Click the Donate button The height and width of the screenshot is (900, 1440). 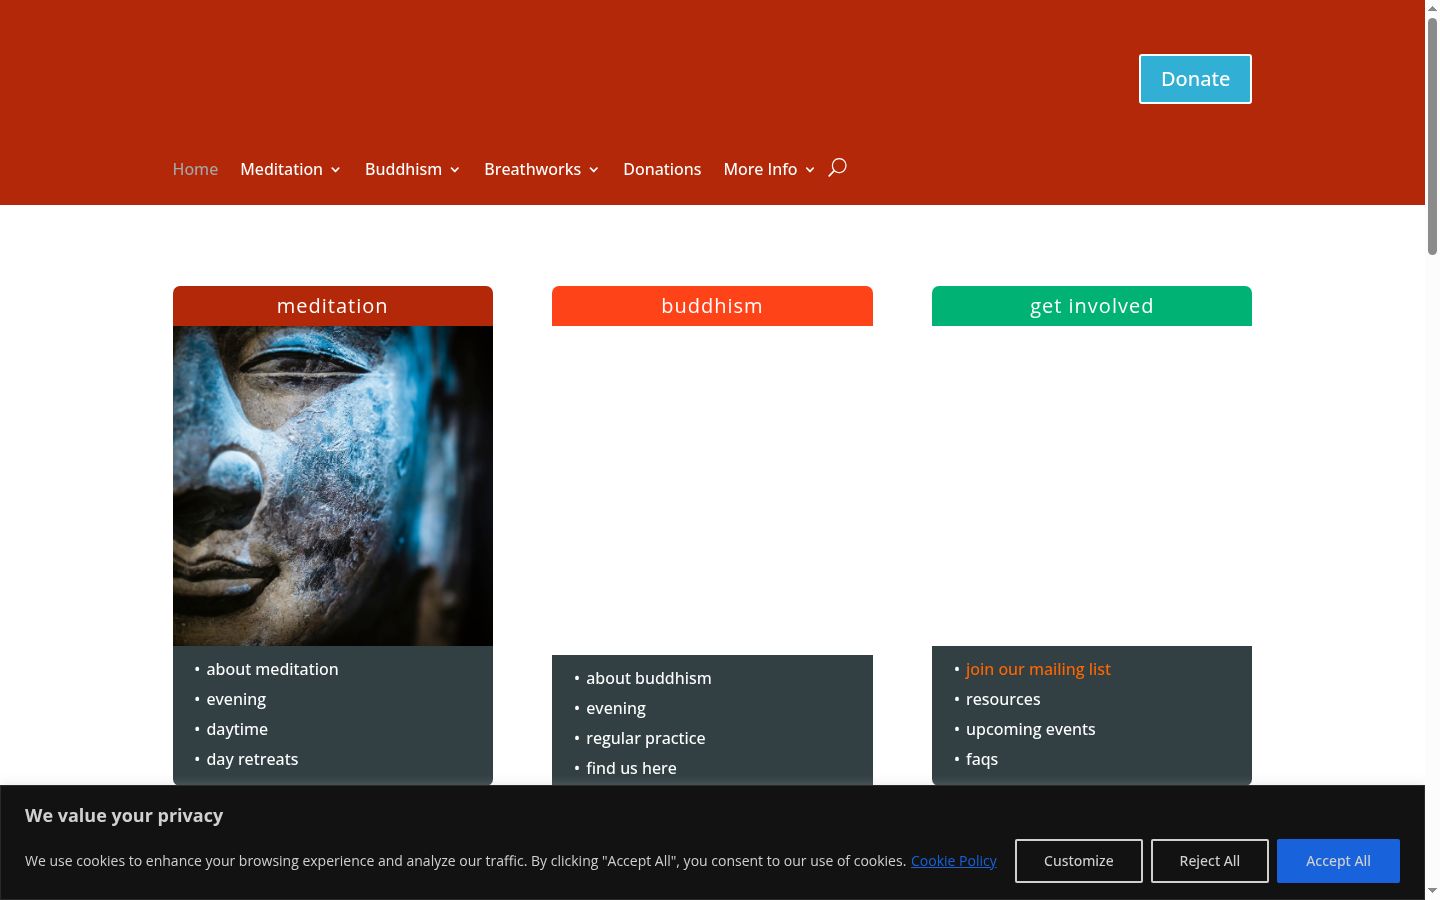tap(1195, 79)
